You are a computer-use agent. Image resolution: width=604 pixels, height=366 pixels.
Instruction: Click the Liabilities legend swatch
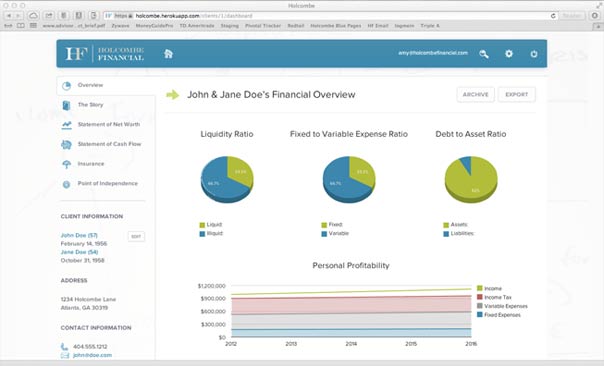coord(446,234)
